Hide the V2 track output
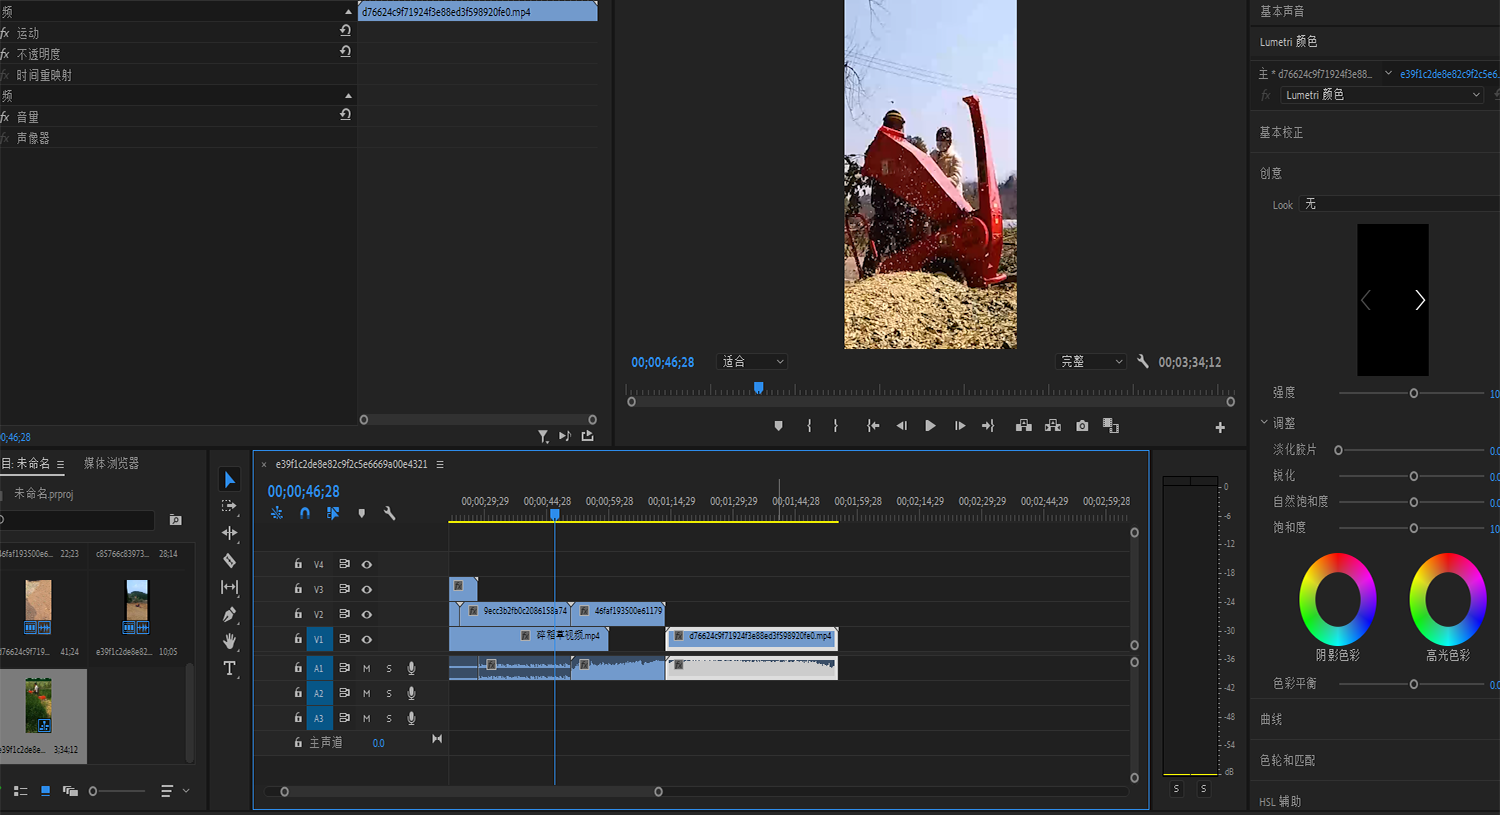This screenshot has width=1500, height=815. pyautogui.click(x=366, y=614)
